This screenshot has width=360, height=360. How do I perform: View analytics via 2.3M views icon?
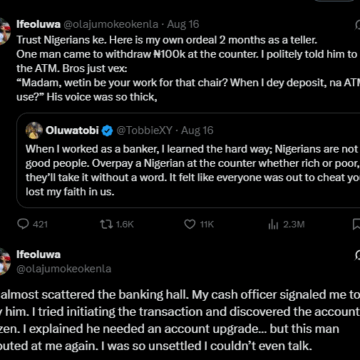point(273,225)
